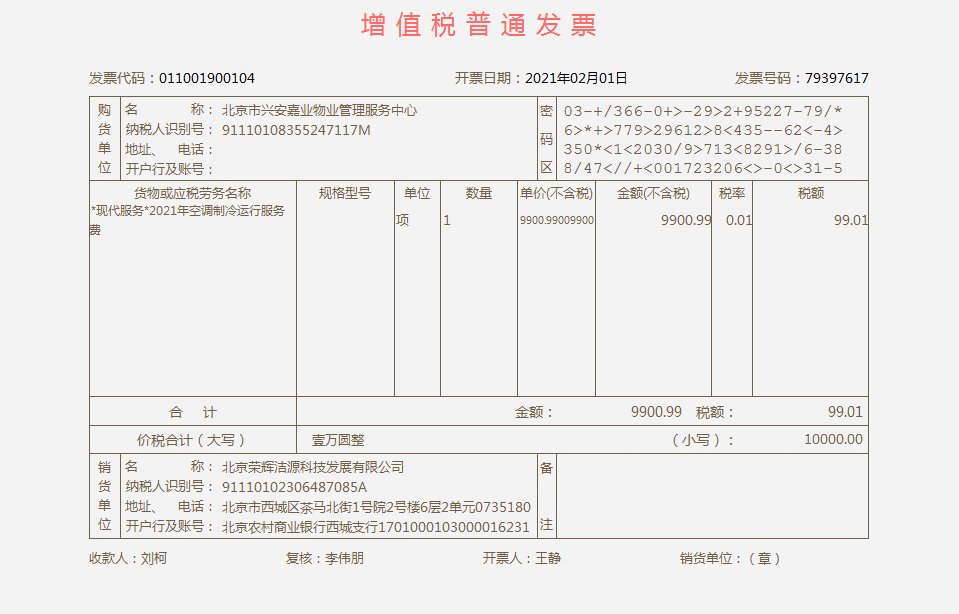Select the invoice code 011001900104
This screenshot has width=959, height=614.
(x=207, y=78)
